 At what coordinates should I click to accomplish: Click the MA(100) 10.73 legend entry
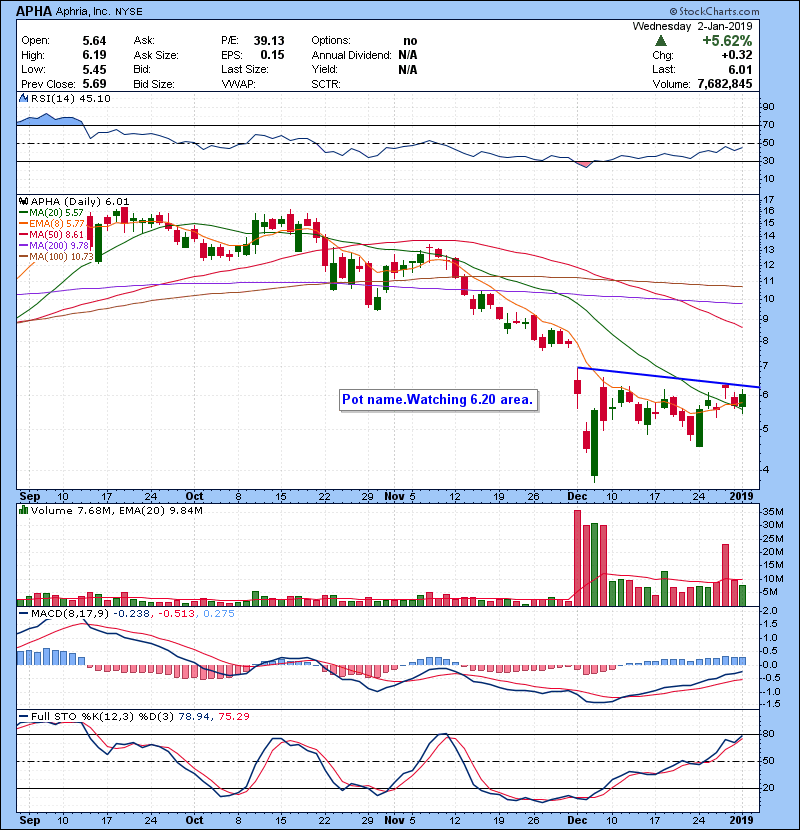pyautogui.click(x=56, y=257)
